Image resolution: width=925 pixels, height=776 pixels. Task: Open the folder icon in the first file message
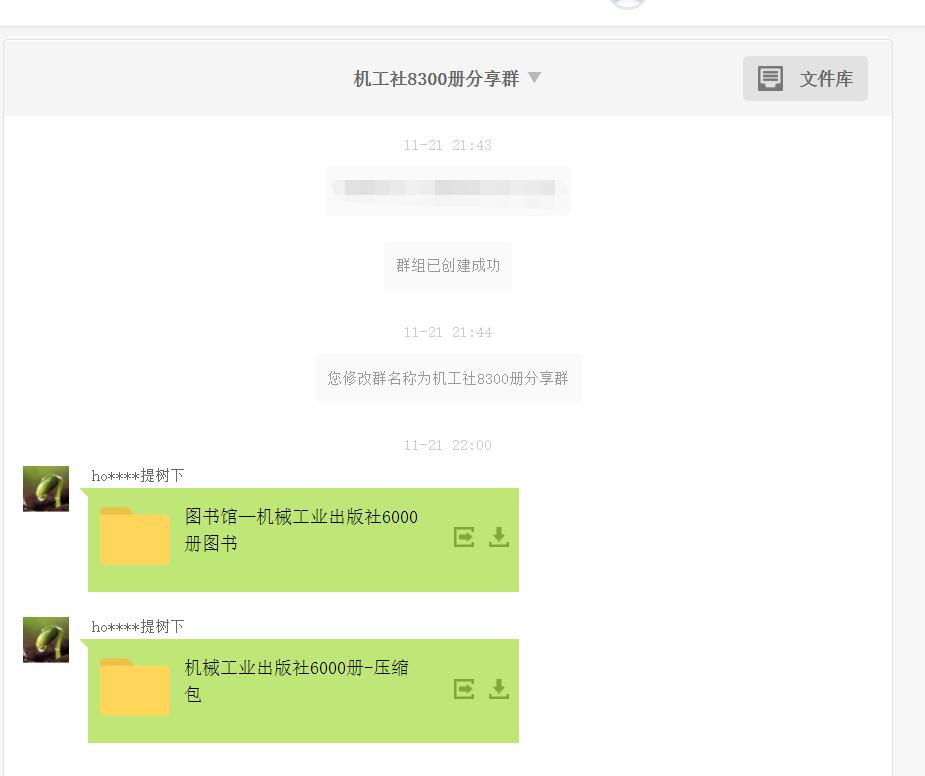(134, 537)
